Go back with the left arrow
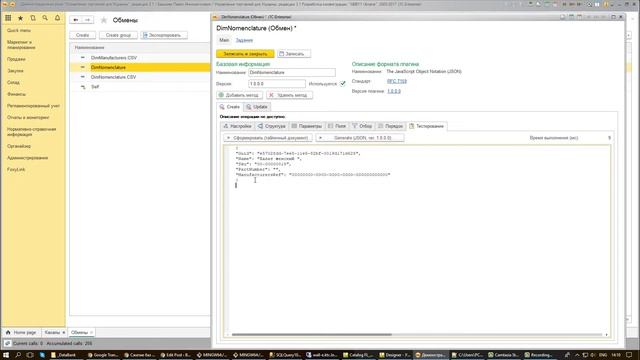Screen dimensions: 640x360 tap(76, 20)
